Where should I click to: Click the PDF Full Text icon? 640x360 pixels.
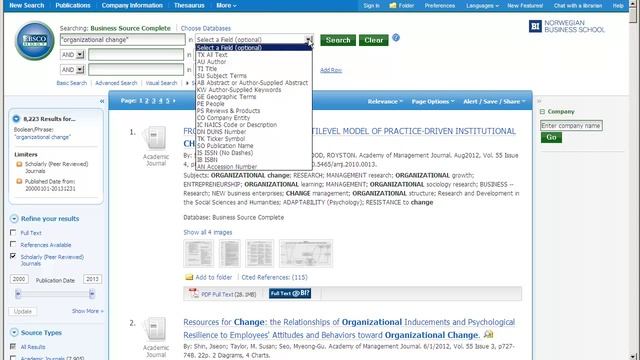click(193, 293)
